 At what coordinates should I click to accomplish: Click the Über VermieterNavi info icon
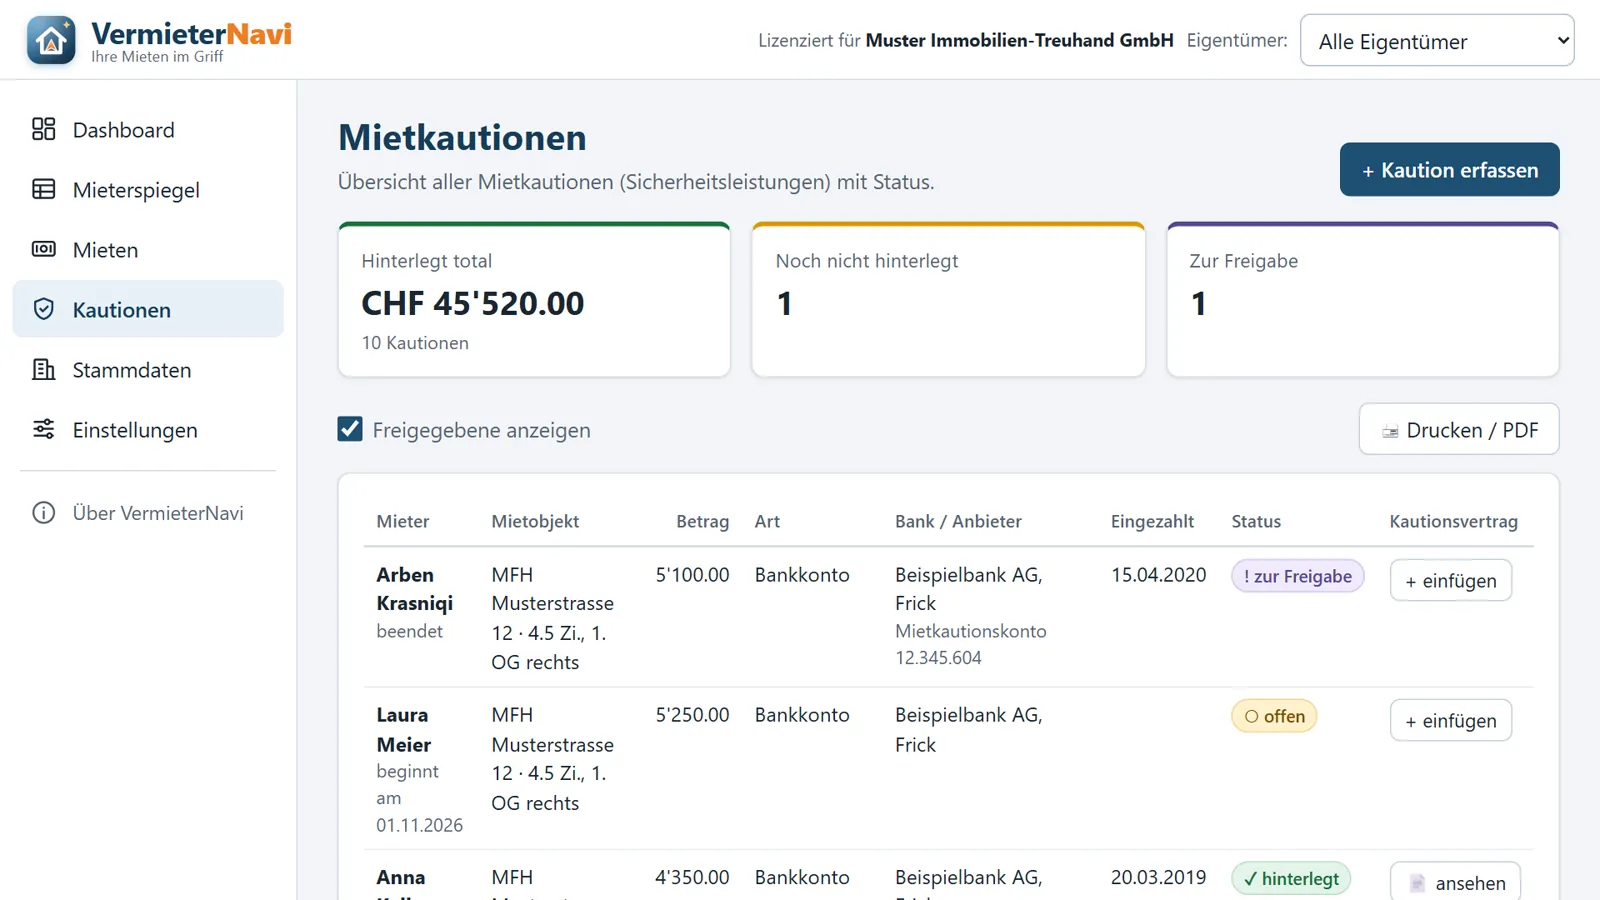pos(44,513)
